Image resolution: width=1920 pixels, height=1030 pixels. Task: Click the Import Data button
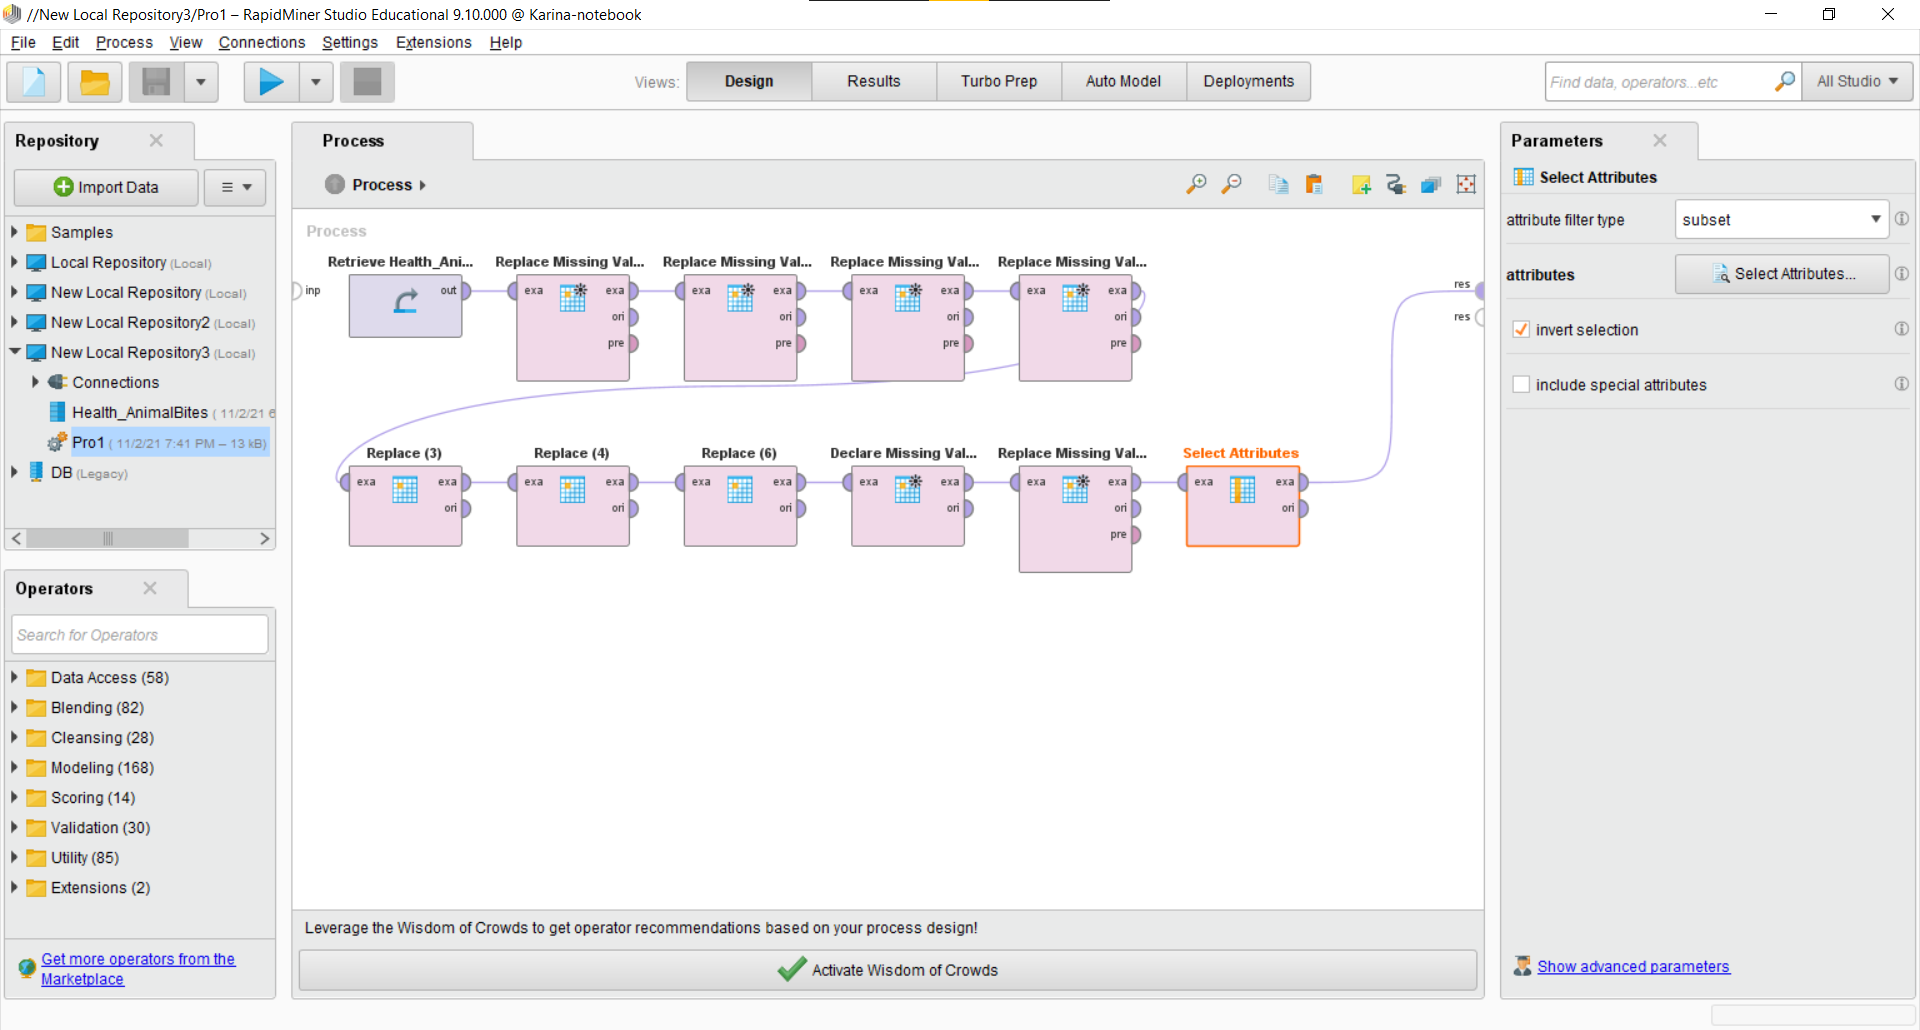pyautogui.click(x=106, y=187)
